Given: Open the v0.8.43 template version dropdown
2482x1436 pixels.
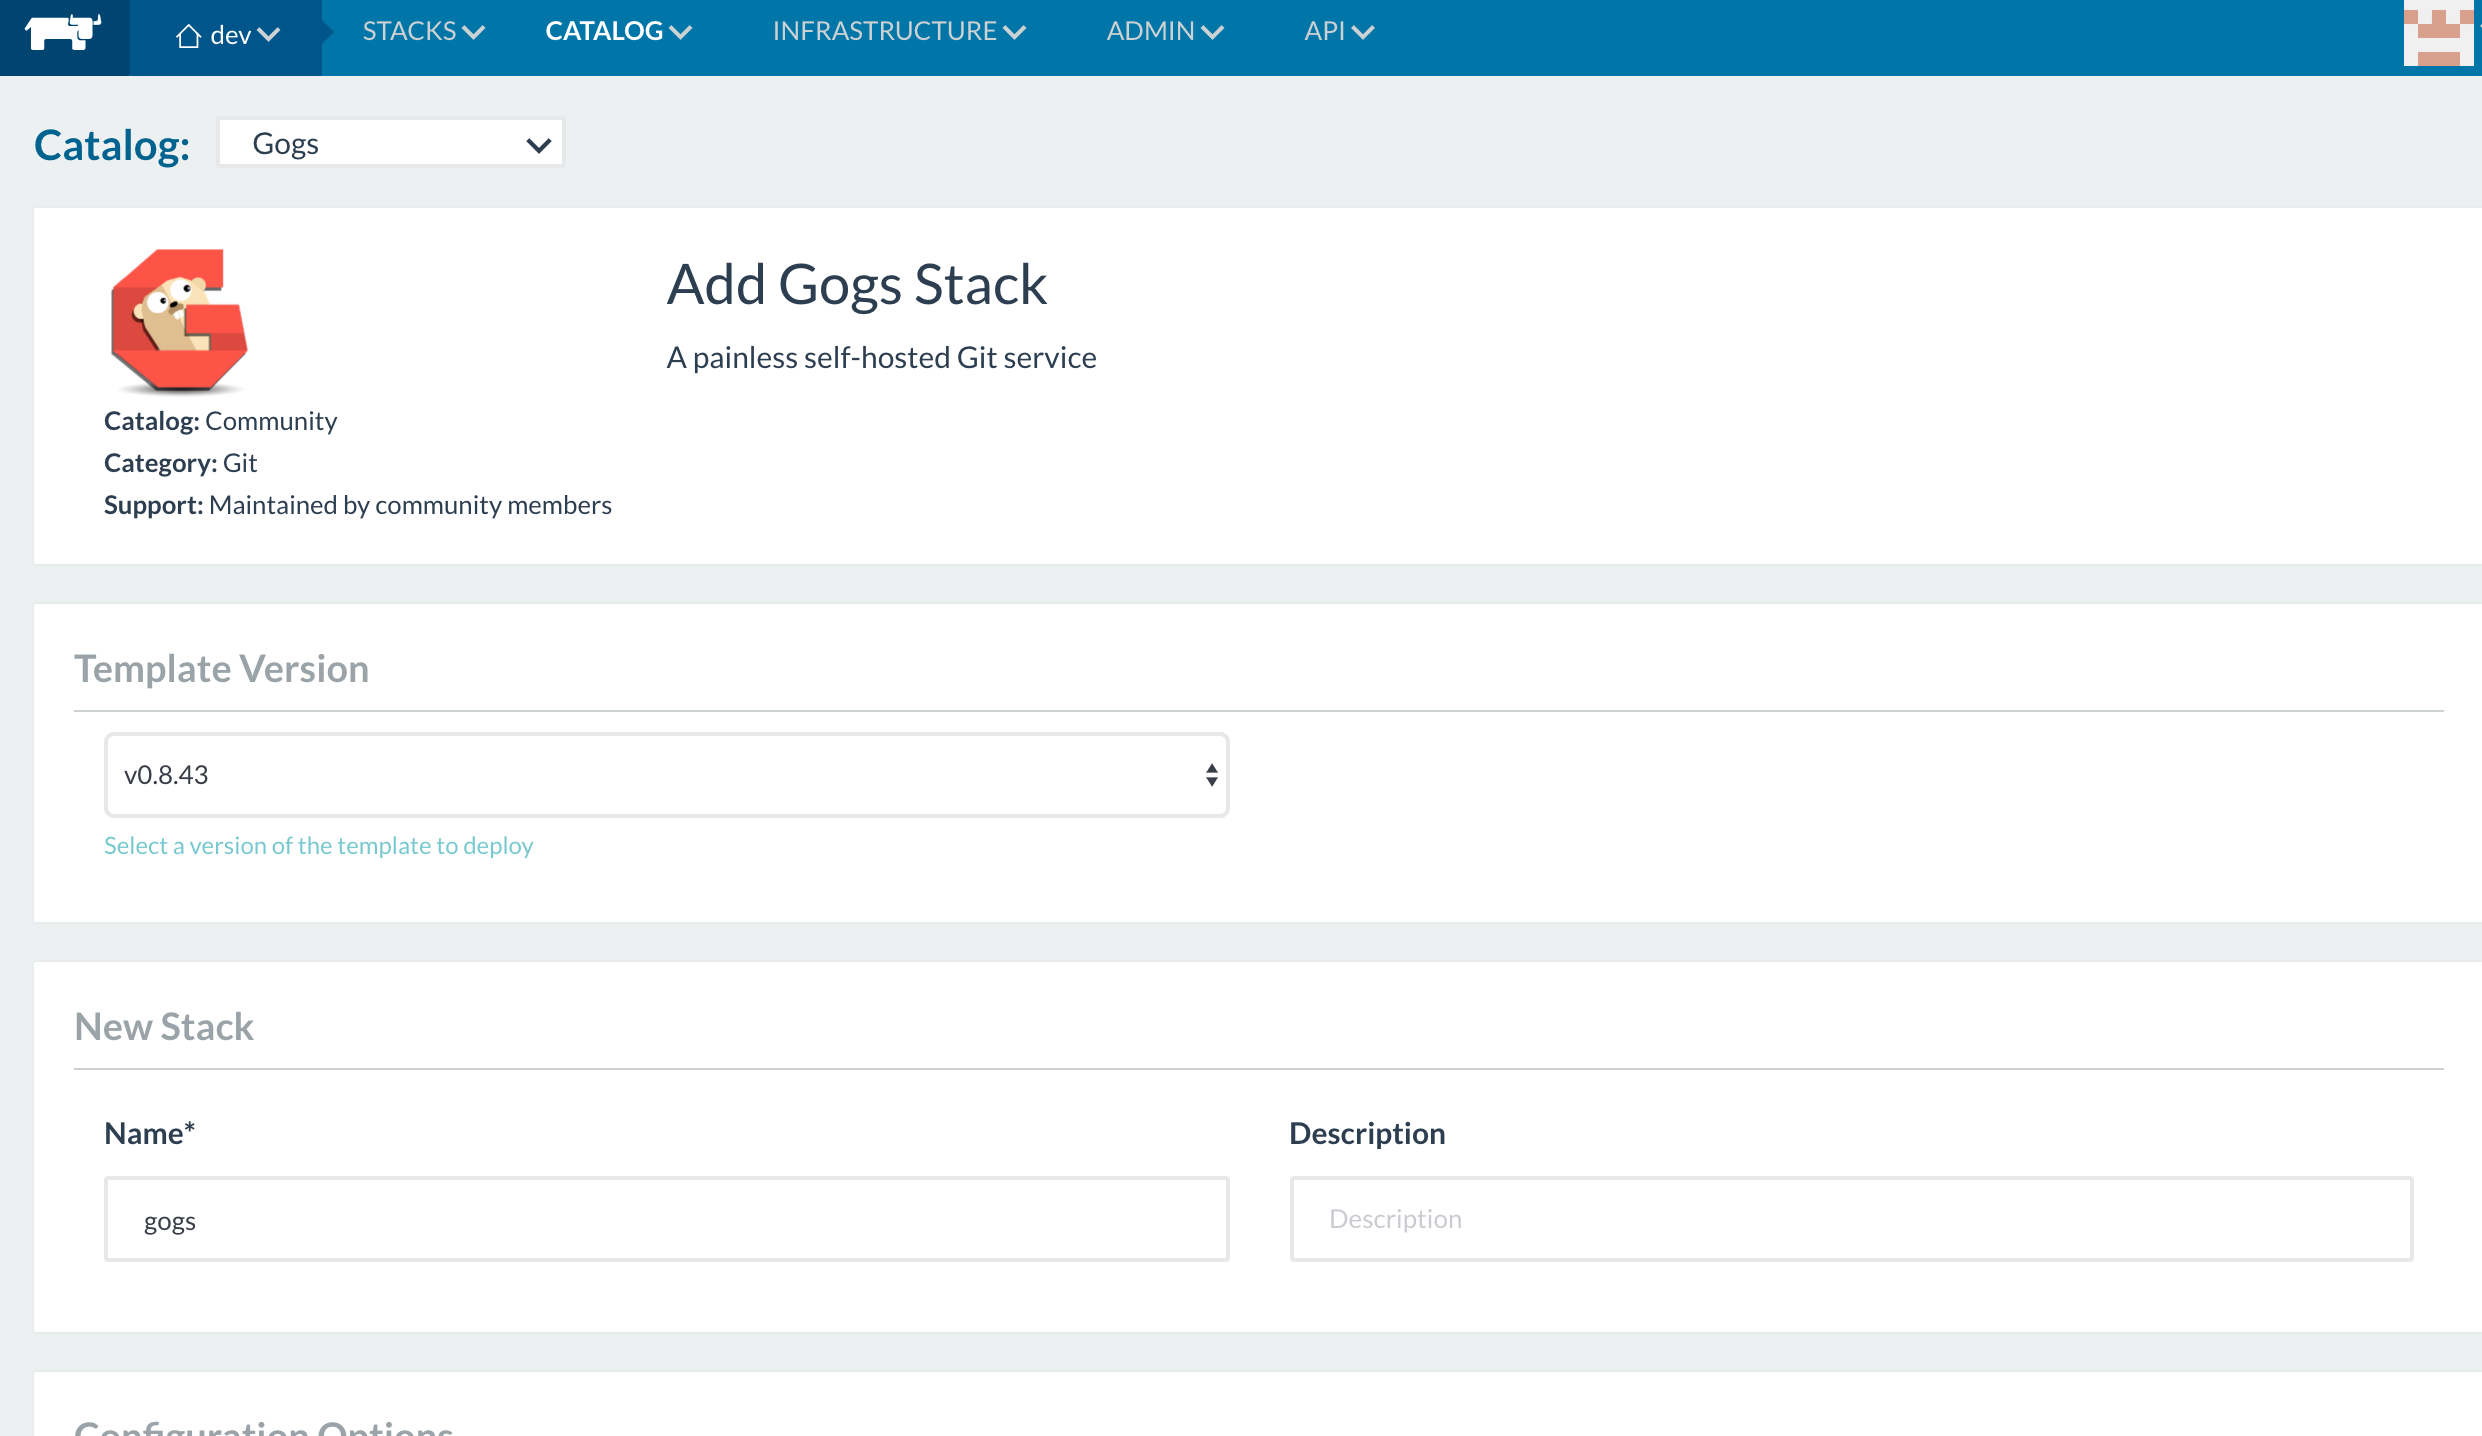Looking at the screenshot, I should pyautogui.click(x=666, y=775).
